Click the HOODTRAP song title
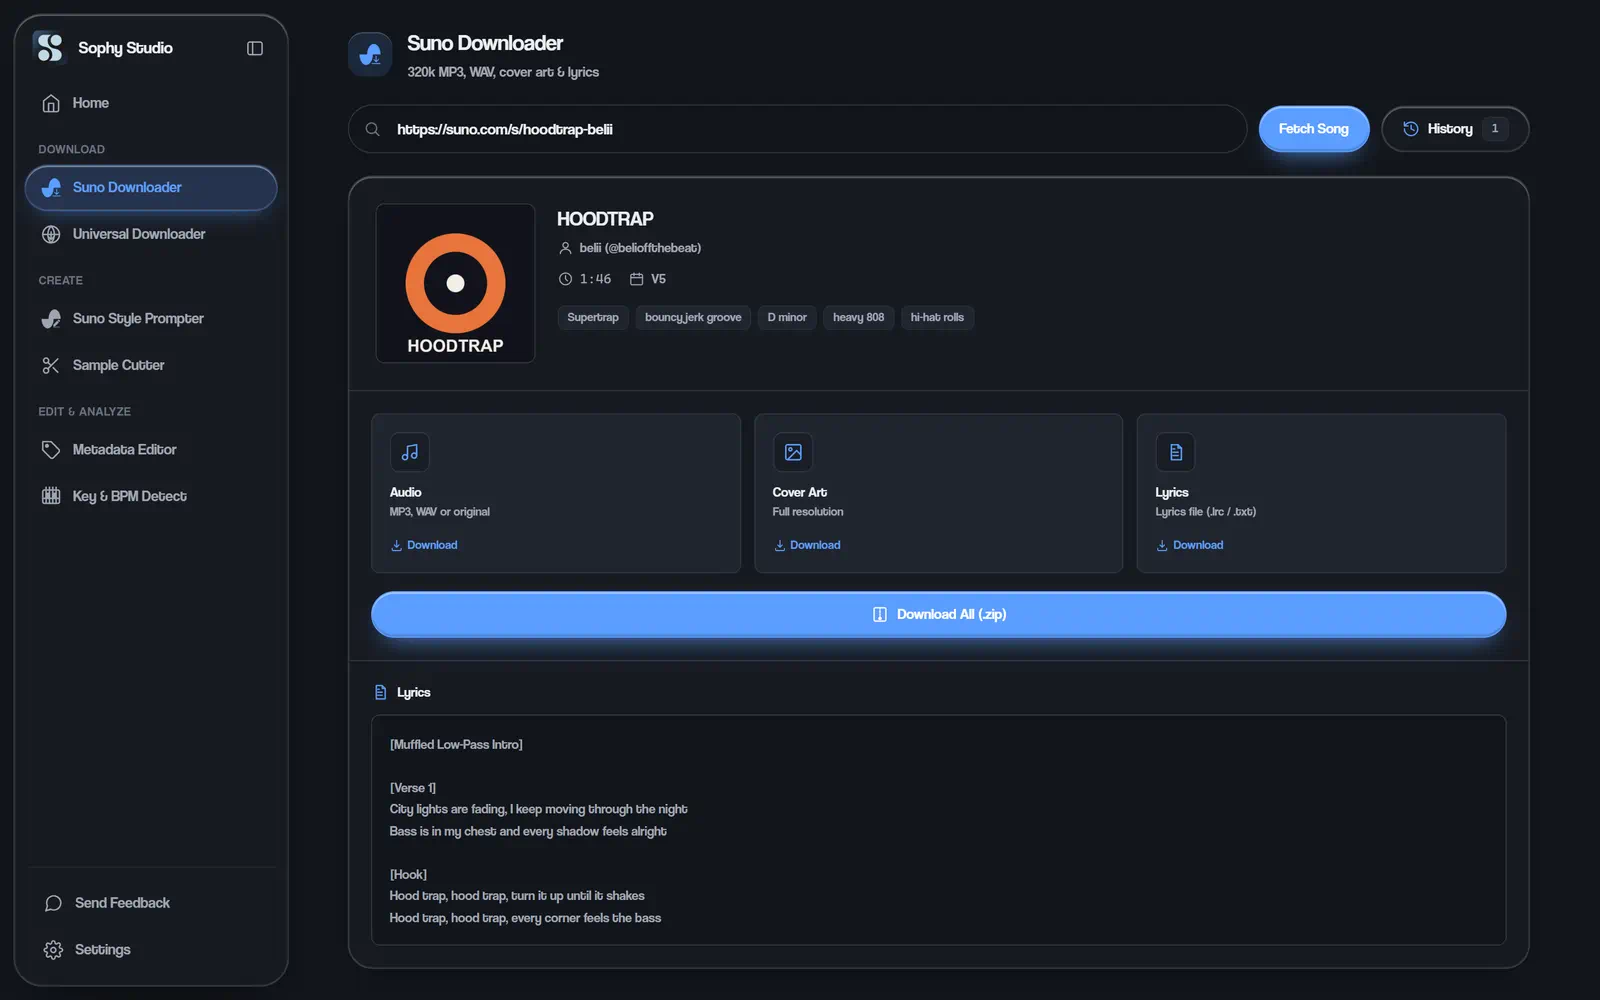Image resolution: width=1600 pixels, height=1000 pixels. [x=605, y=219]
